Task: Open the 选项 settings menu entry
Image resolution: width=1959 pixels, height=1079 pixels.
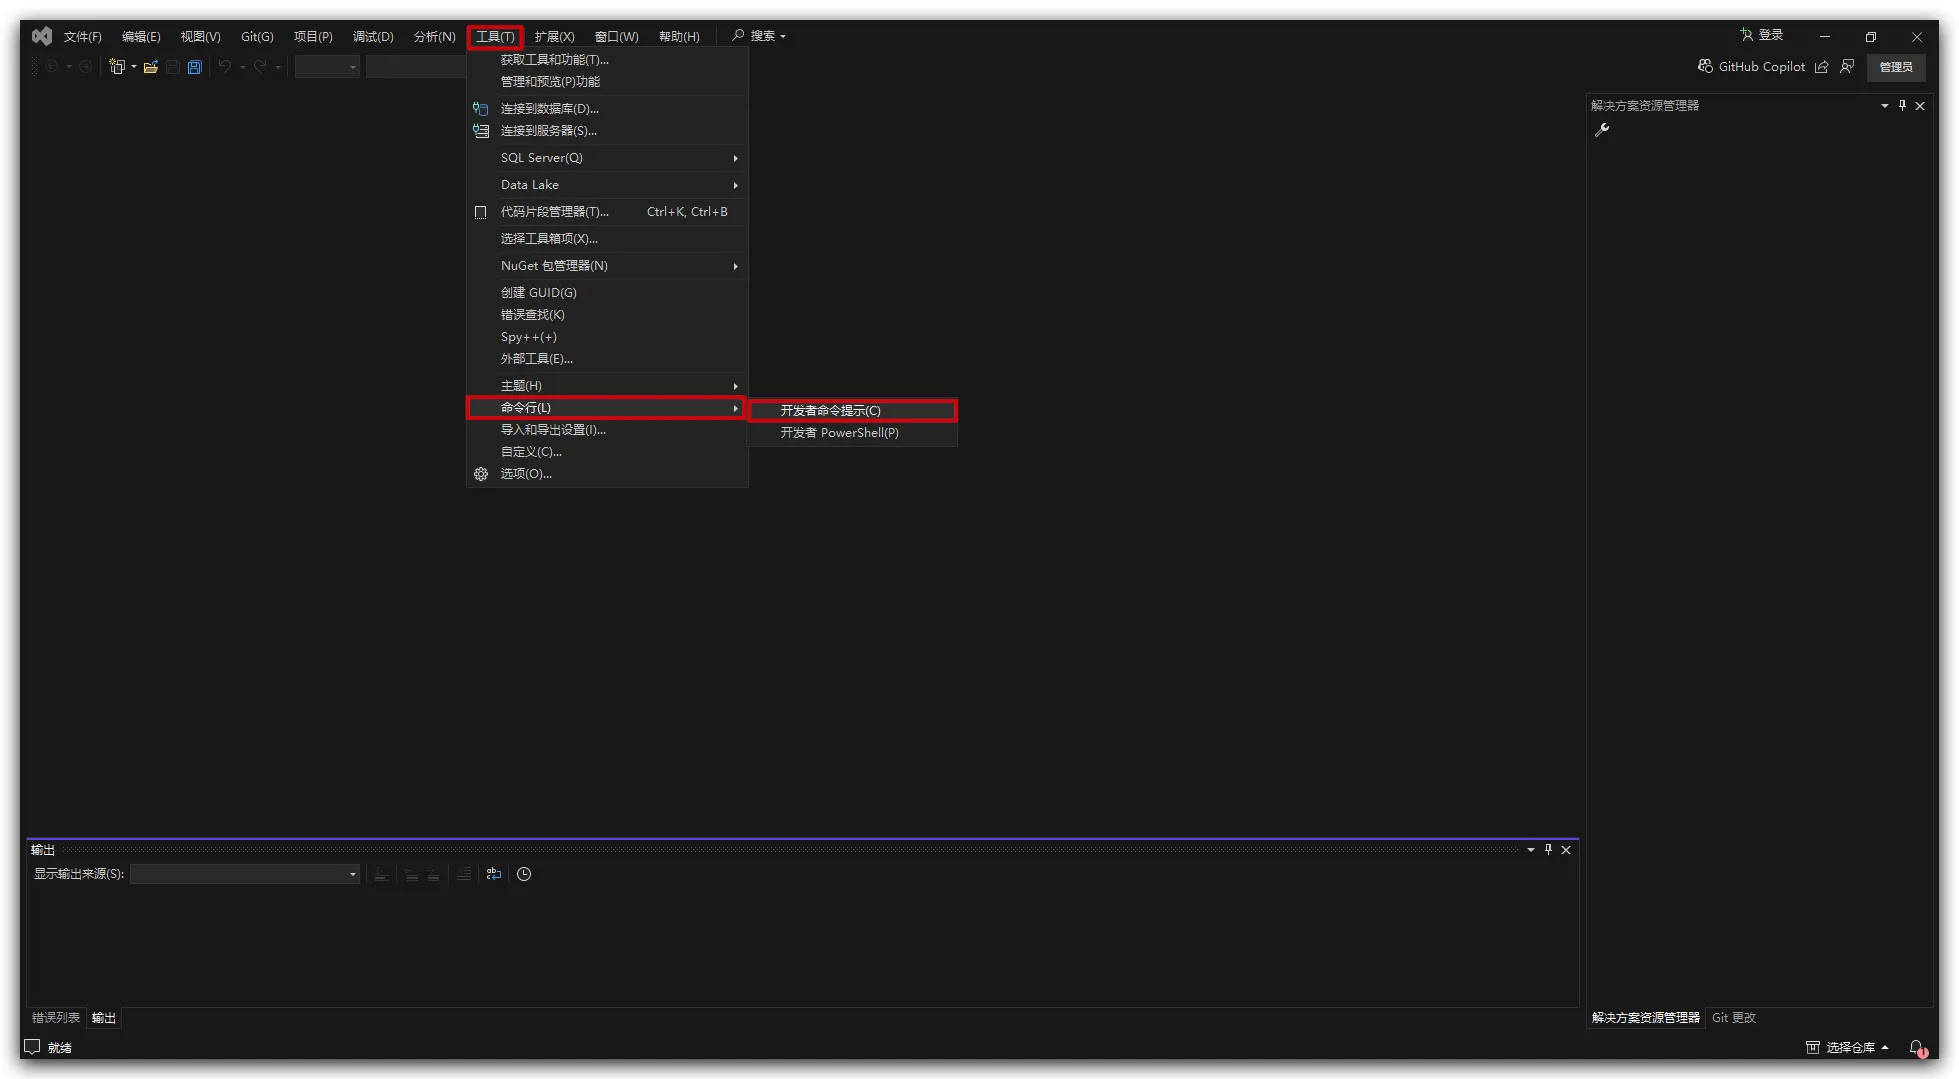Action: pos(526,474)
